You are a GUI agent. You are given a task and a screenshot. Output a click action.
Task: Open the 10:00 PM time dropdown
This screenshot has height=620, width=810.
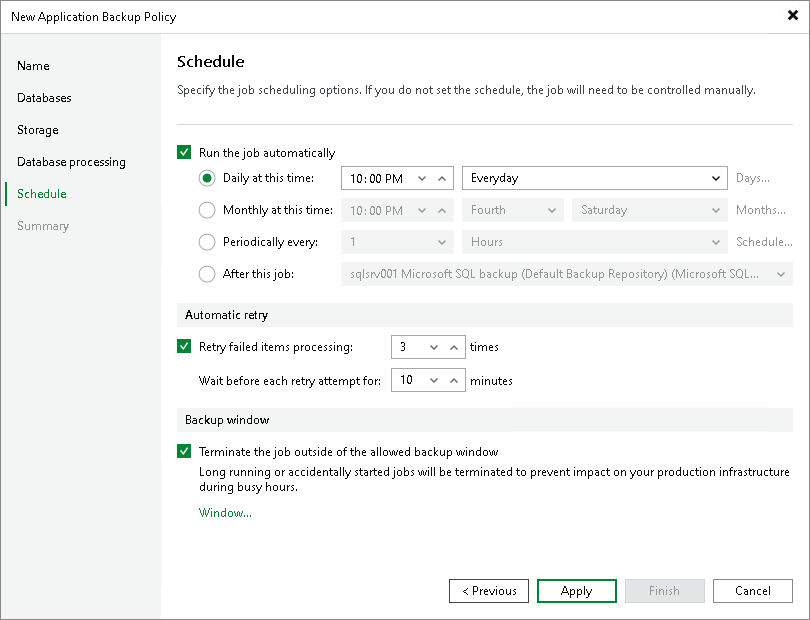[x=423, y=178]
